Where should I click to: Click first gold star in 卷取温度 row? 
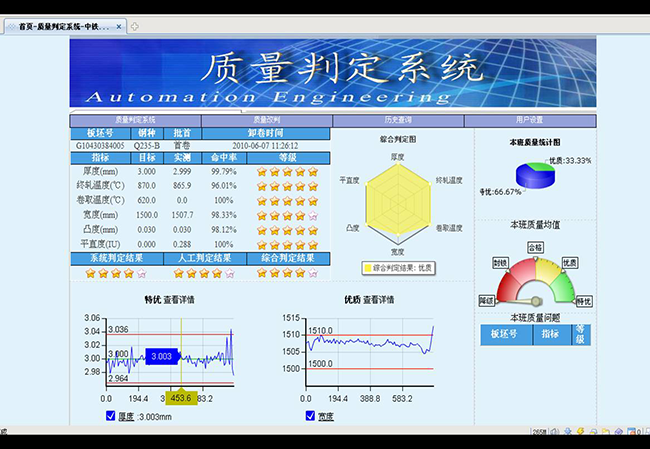pyautogui.click(x=262, y=201)
